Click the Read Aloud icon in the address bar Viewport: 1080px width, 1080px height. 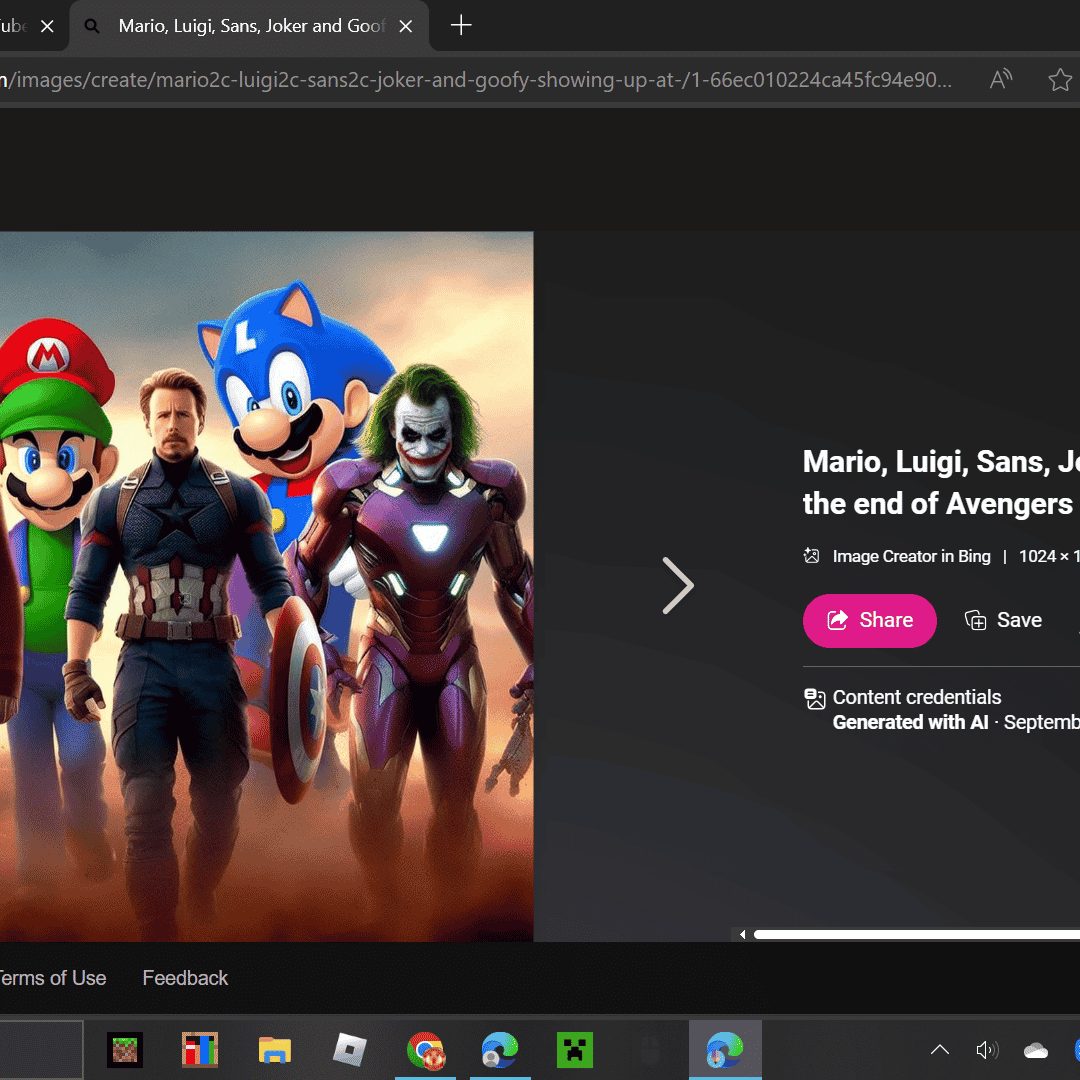click(x=1000, y=80)
